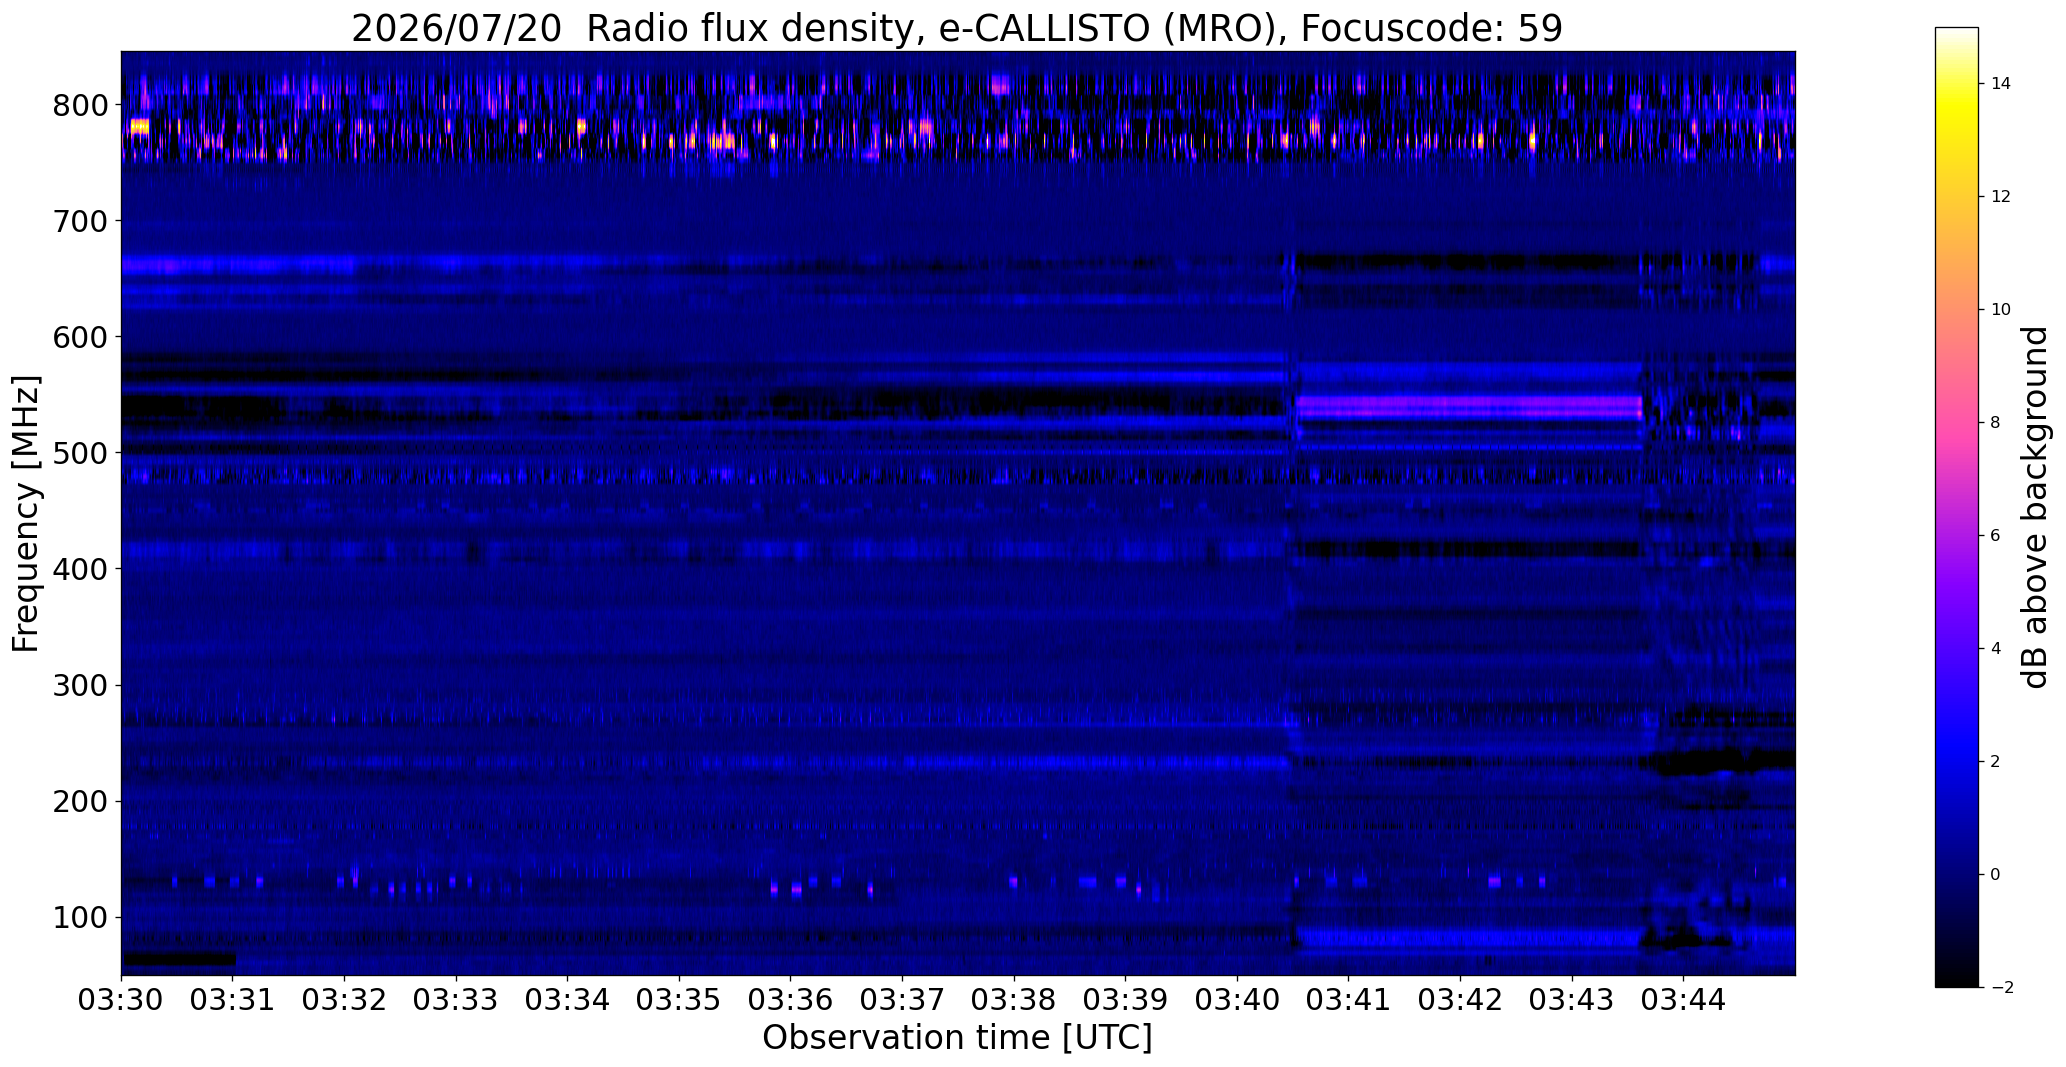Image resolution: width=2066 pixels, height=1067 pixels.
Task: Click the bright magenta band near 540 MHz
Action: (x=1468, y=407)
